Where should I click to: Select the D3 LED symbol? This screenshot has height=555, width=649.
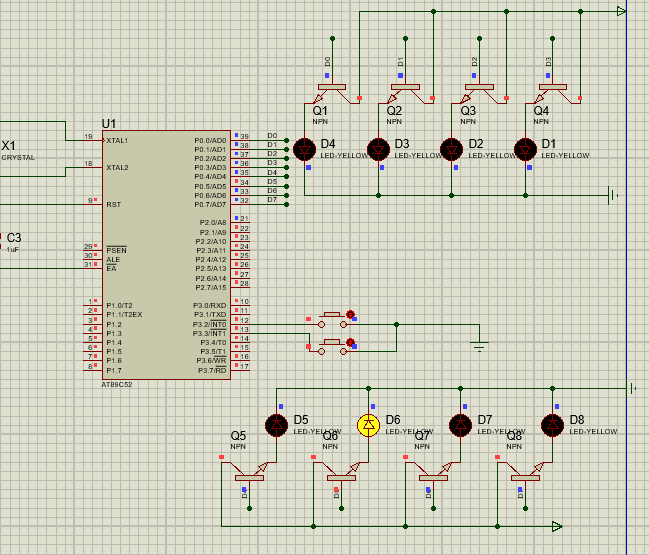pos(378,149)
